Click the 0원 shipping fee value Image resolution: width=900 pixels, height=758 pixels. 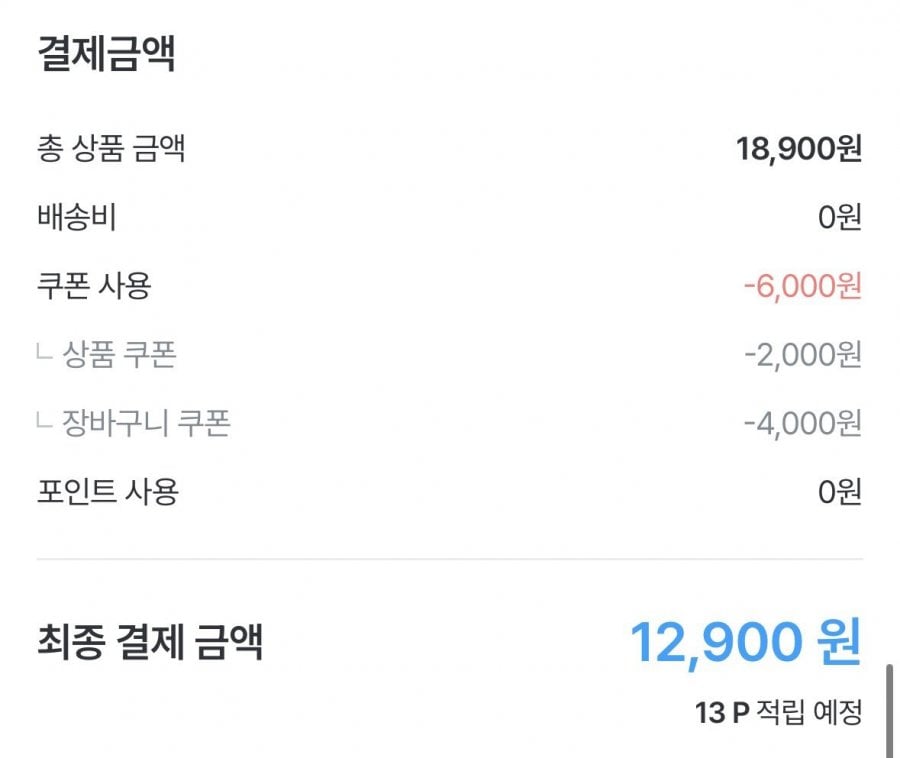point(839,218)
